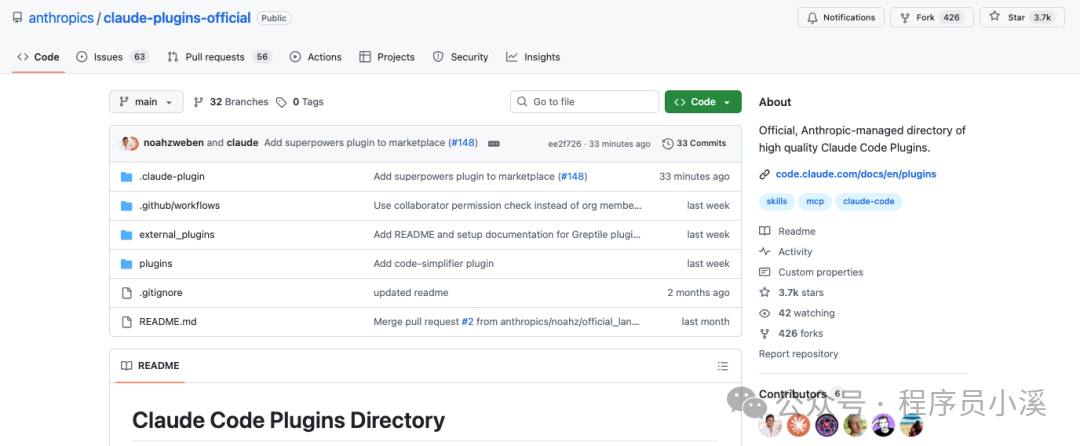The width and height of the screenshot is (1080, 446).
Task: Open the Insights tab
Action: [533, 57]
